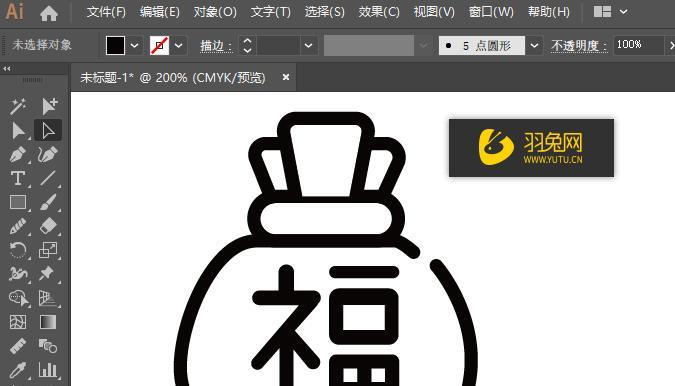The width and height of the screenshot is (675, 386).
Task: Open the 编辑(E) menu
Action: [160, 12]
